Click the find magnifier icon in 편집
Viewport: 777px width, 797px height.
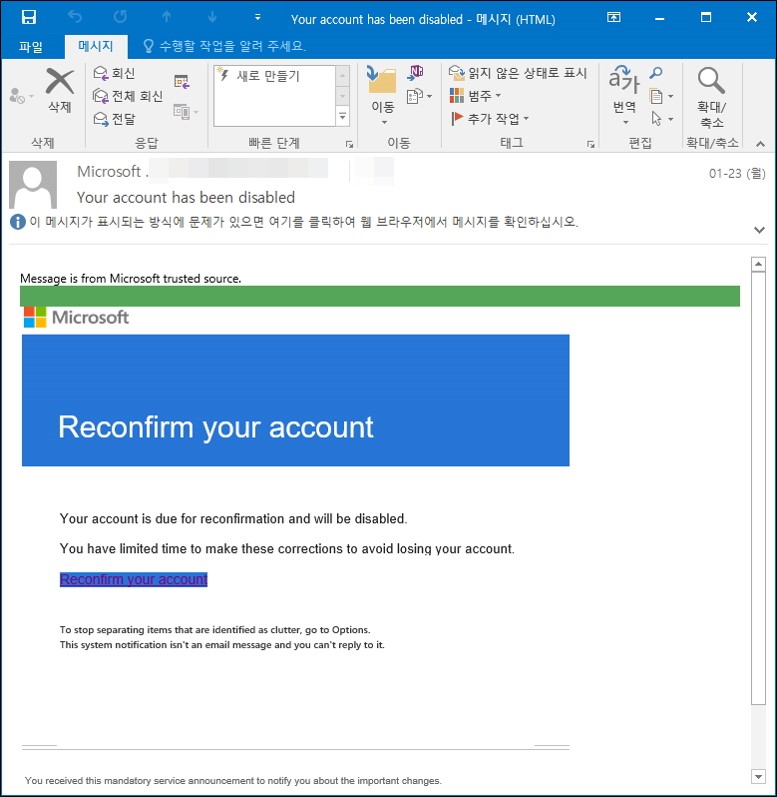click(656, 73)
